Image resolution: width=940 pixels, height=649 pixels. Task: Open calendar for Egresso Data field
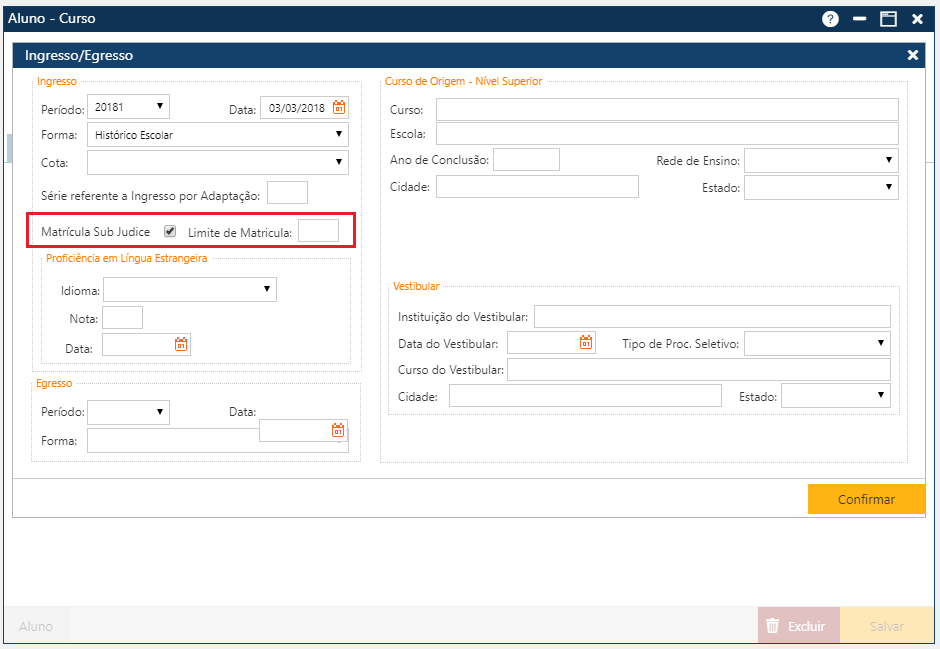click(x=338, y=431)
